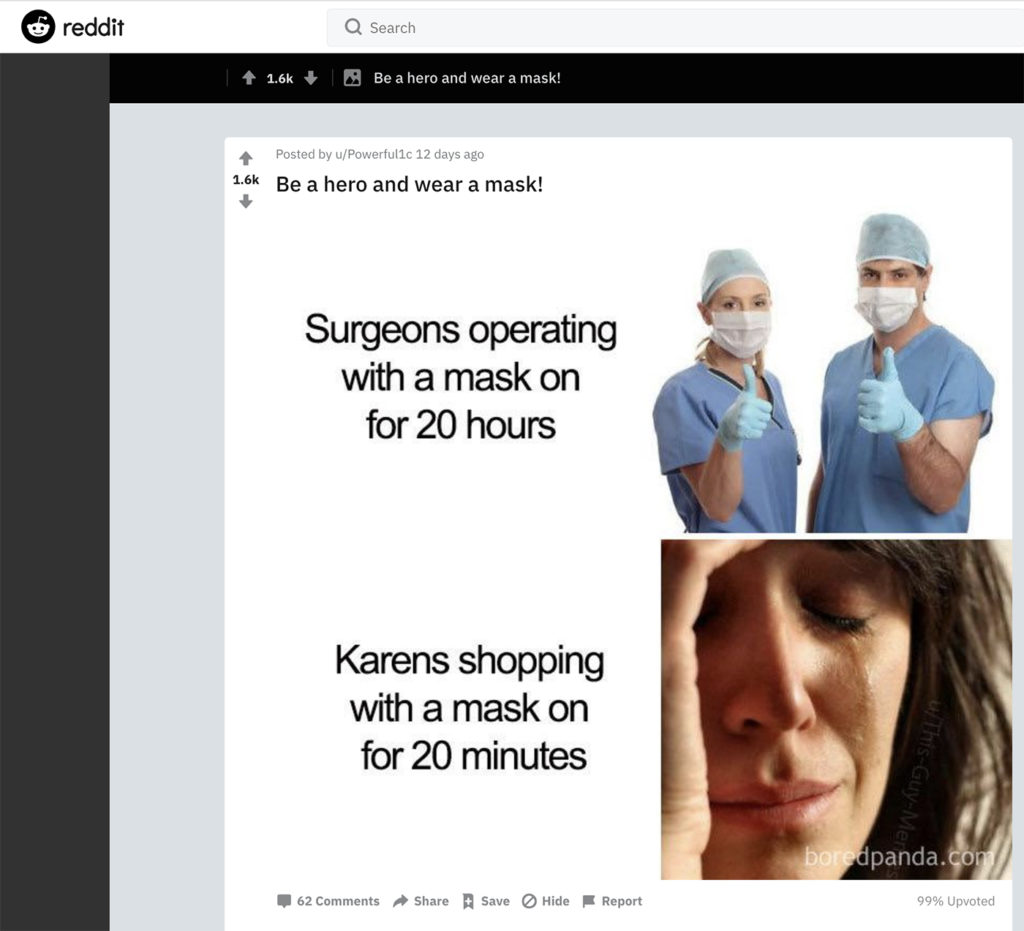Upvote using the arrow in black header bar
Screen dimensions: 1024x931
click(249, 78)
